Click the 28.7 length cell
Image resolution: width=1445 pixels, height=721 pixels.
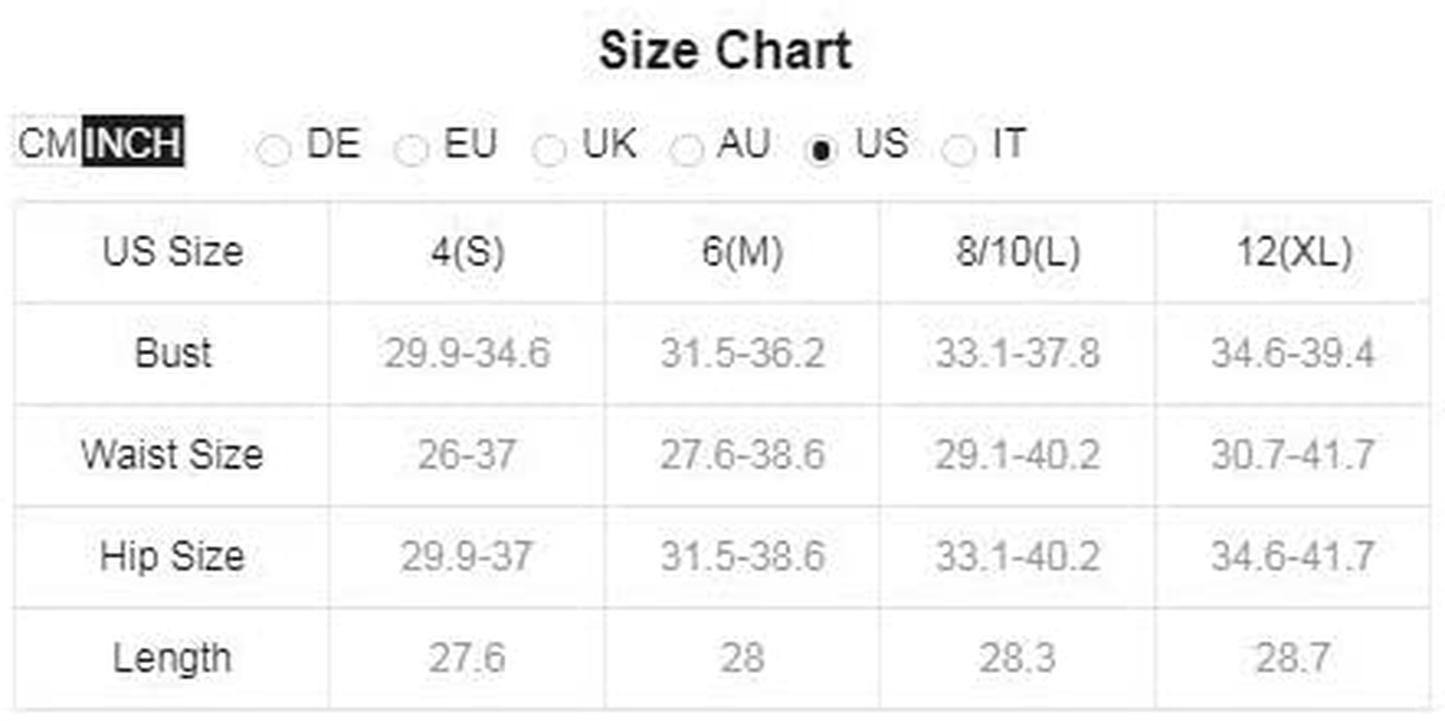click(x=1293, y=658)
